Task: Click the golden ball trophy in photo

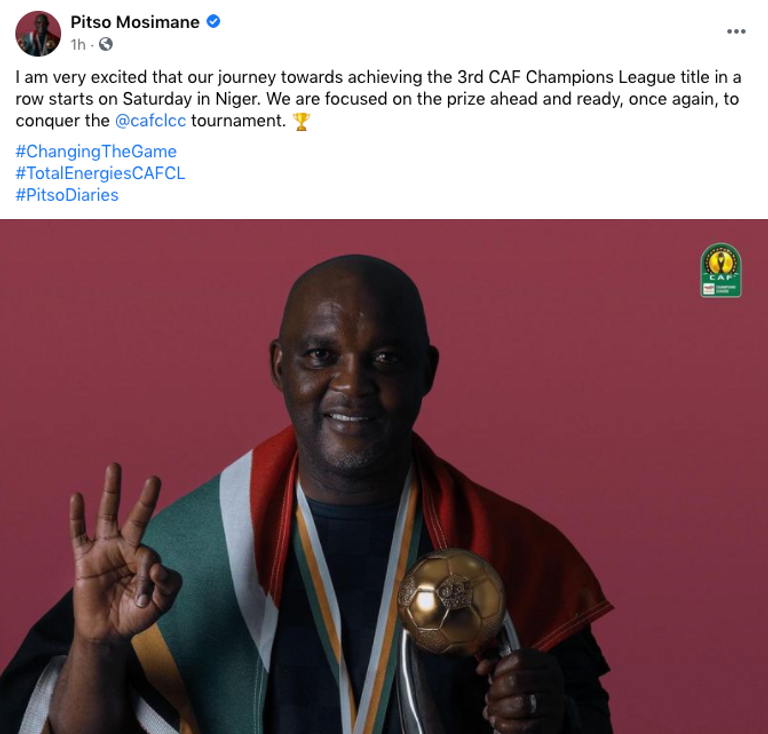Action: coord(452,602)
